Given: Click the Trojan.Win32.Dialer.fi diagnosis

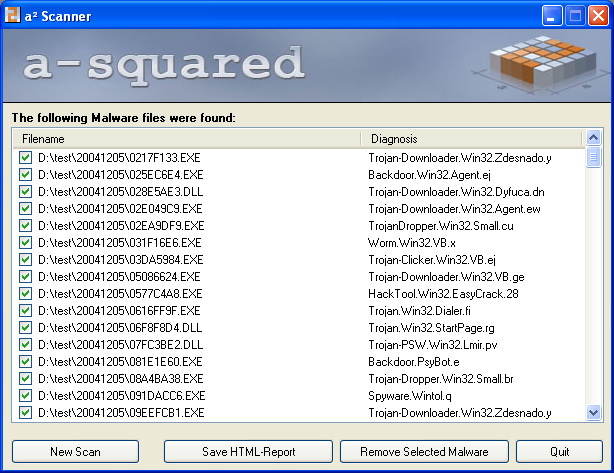Looking at the screenshot, I should 419,311.
